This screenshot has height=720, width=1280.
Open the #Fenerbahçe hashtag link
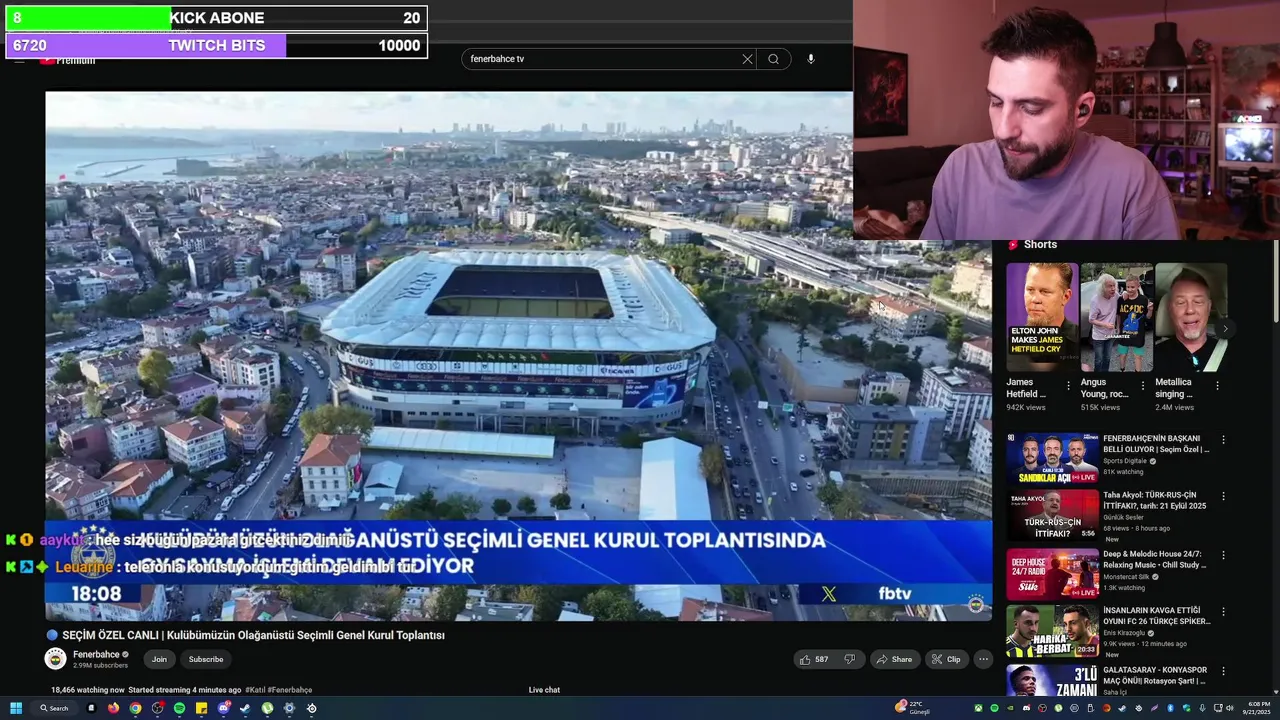coord(290,690)
